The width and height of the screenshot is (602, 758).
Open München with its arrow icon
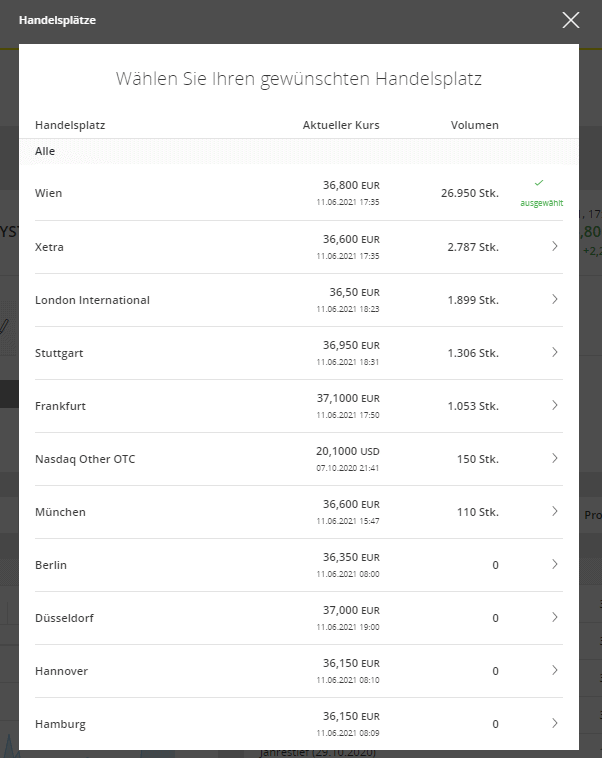(x=555, y=511)
